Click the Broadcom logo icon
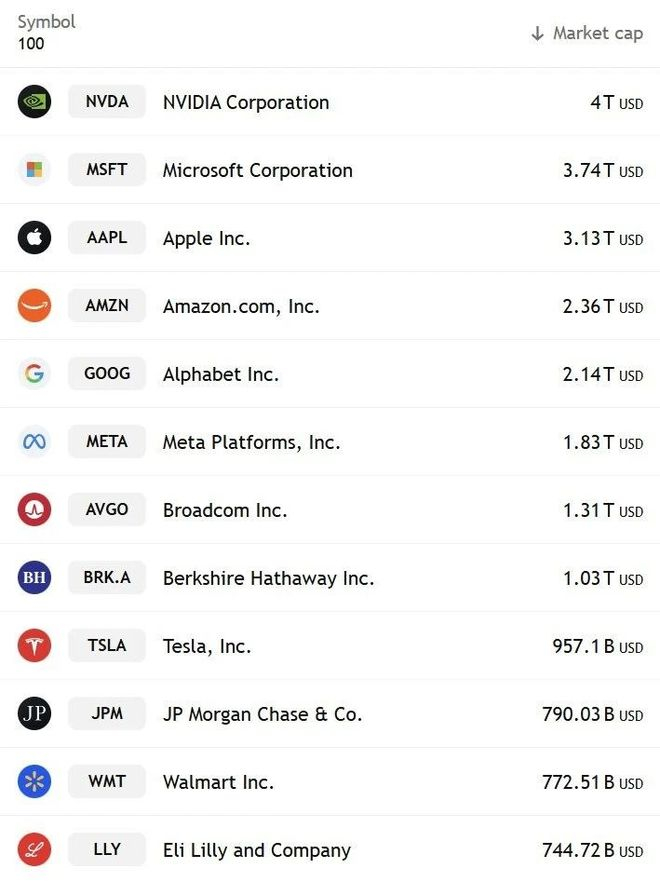660x882 pixels. click(34, 510)
